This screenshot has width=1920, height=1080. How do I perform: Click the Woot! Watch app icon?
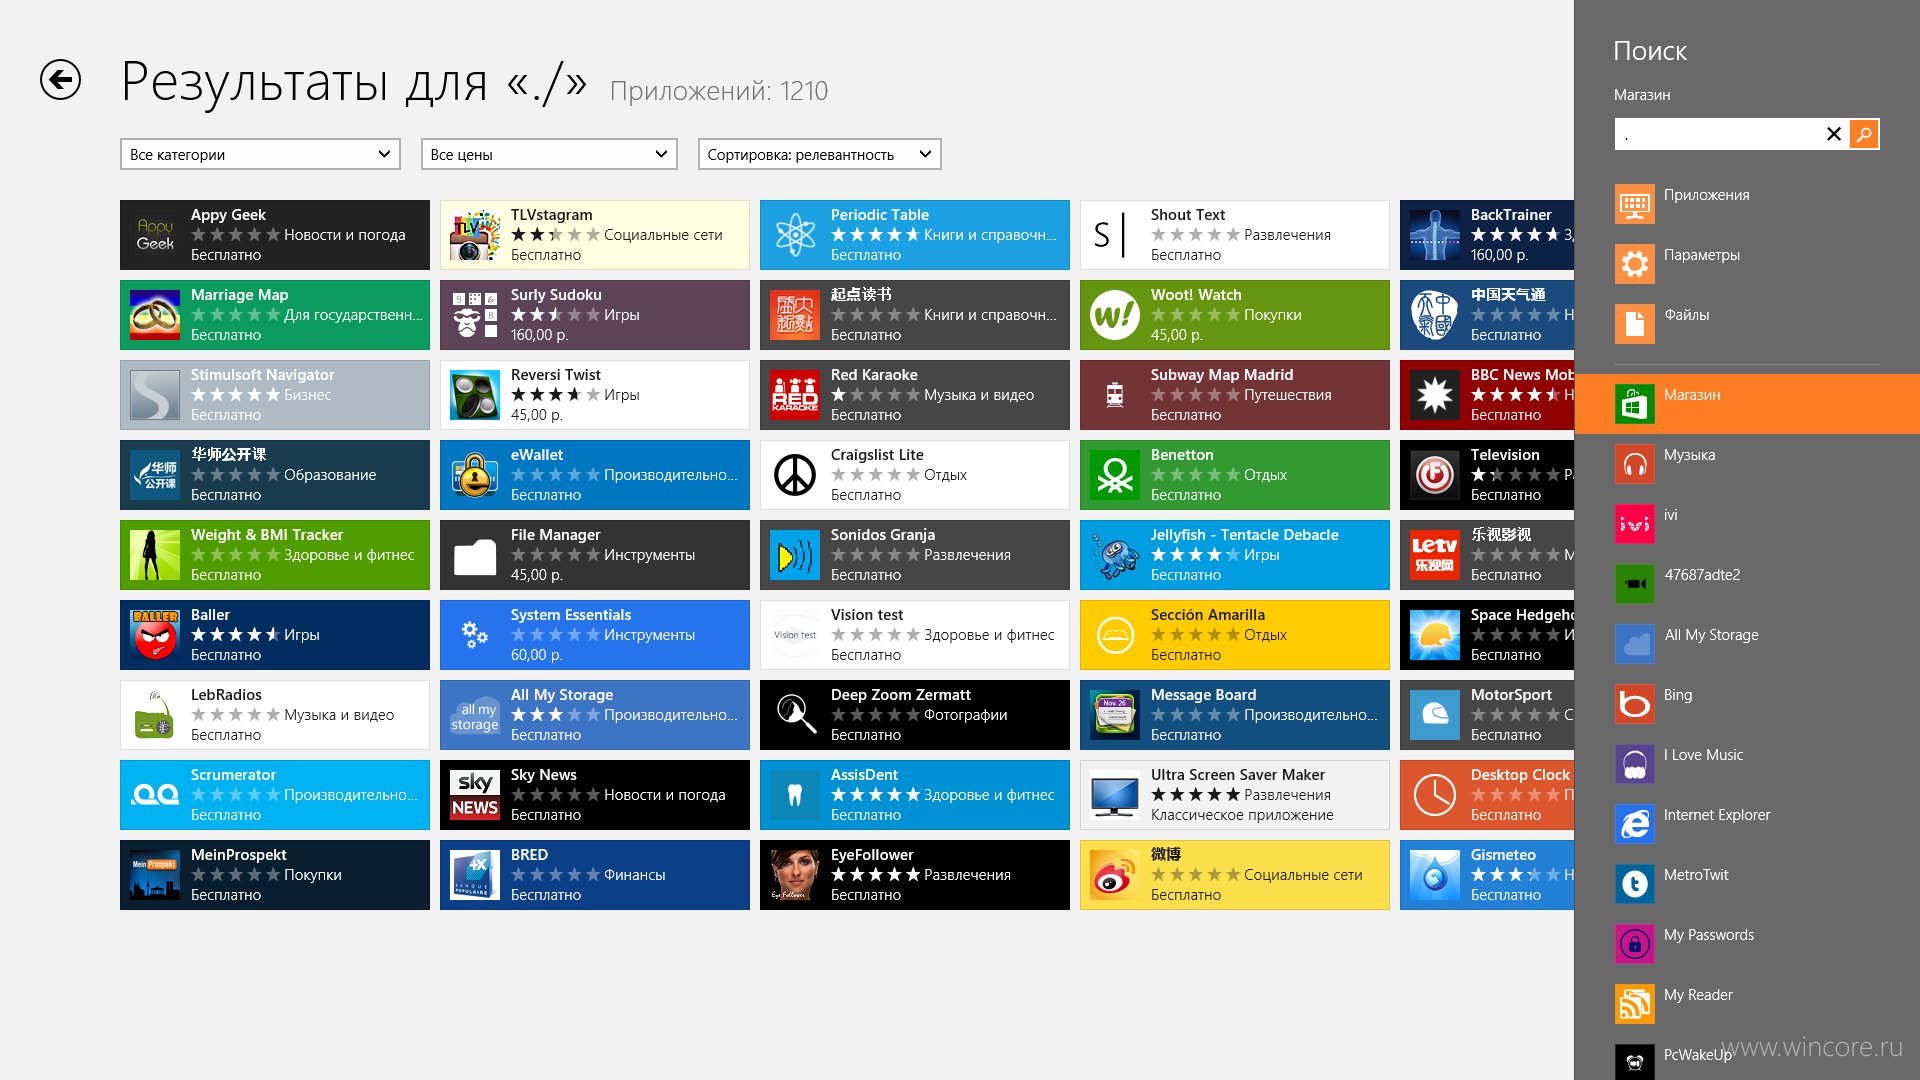[x=1115, y=315]
